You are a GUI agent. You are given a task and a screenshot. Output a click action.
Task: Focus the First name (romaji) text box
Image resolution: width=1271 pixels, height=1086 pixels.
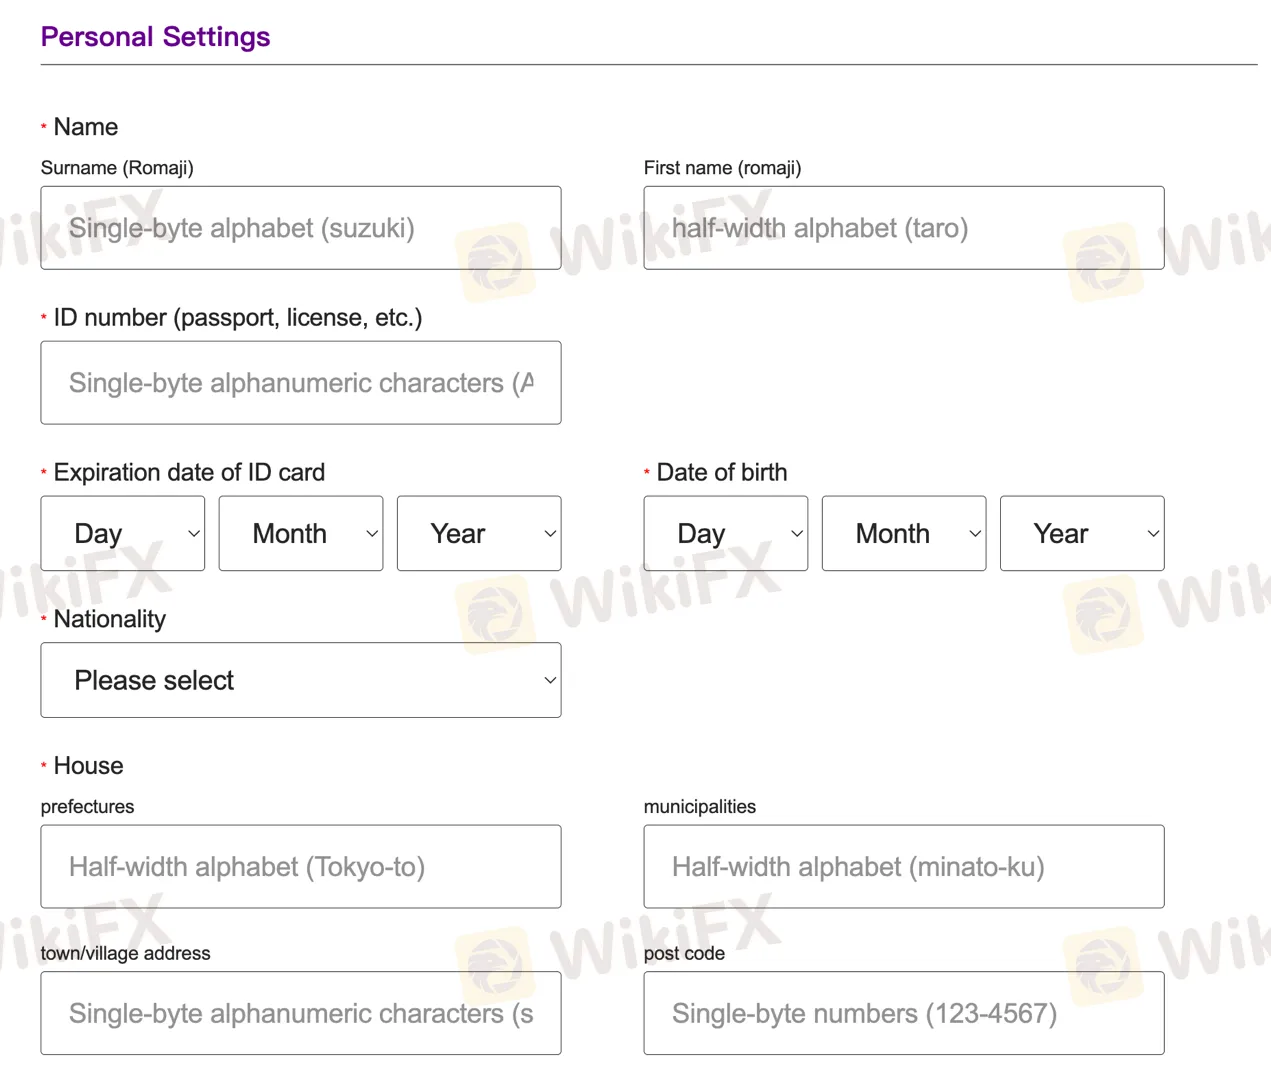pos(903,228)
